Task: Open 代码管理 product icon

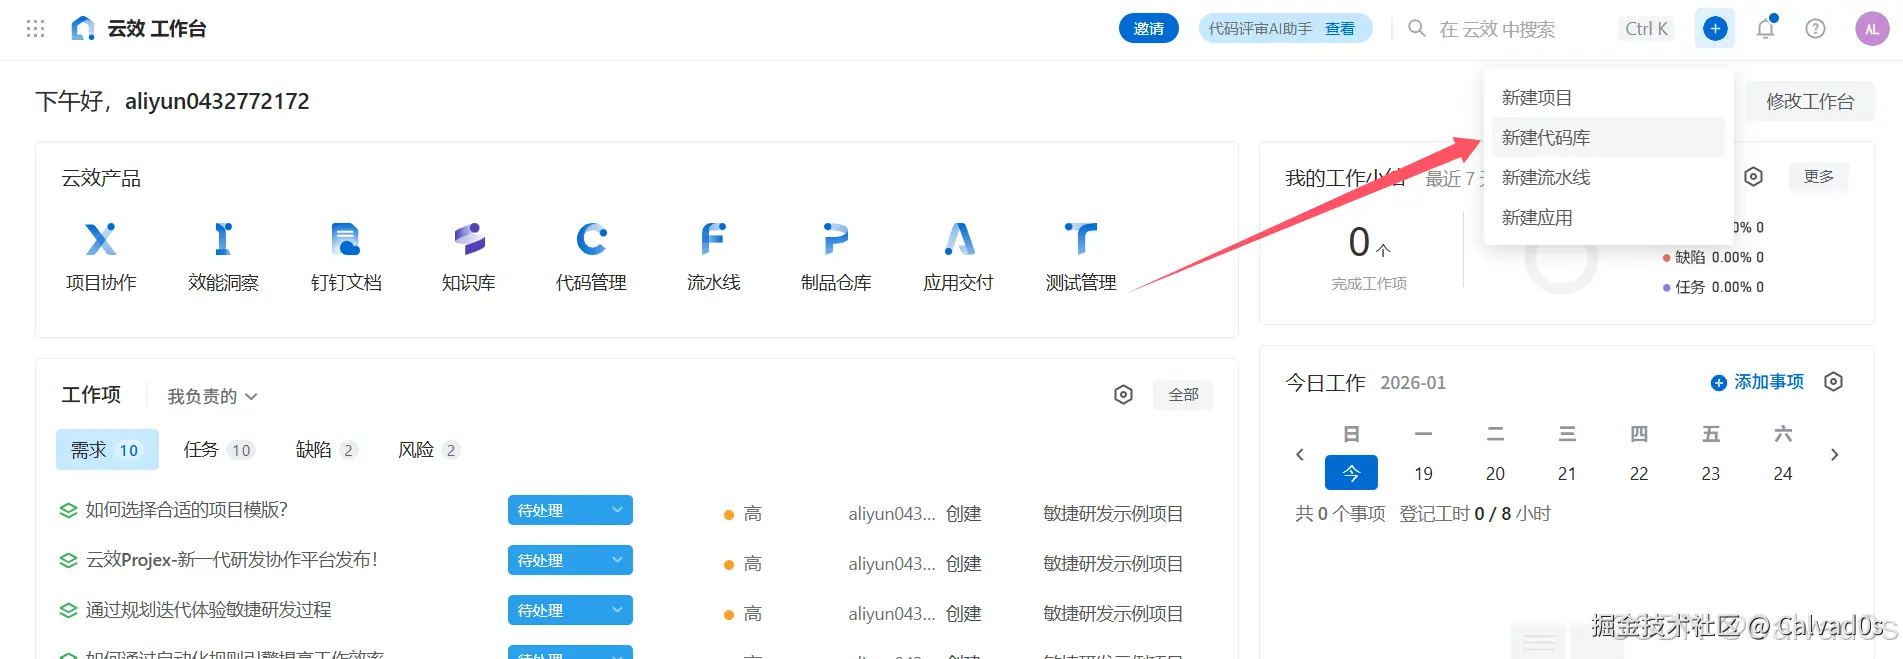Action: (x=591, y=239)
